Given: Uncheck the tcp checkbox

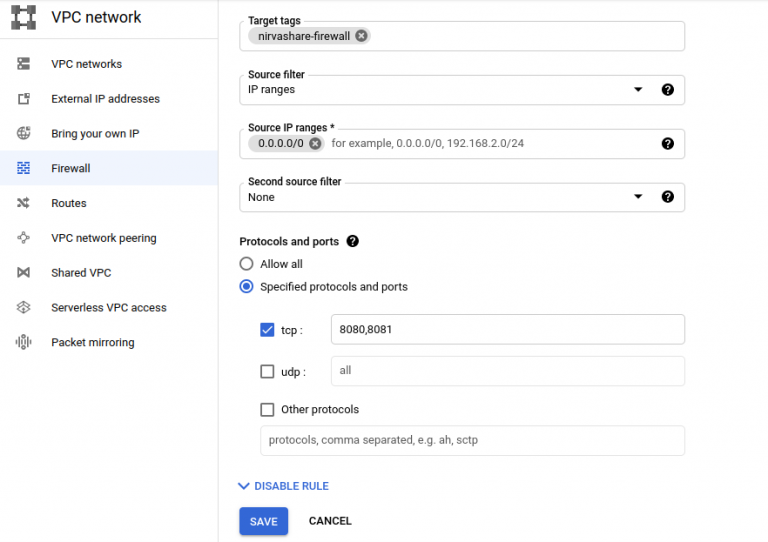Looking at the screenshot, I should tap(267, 330).
